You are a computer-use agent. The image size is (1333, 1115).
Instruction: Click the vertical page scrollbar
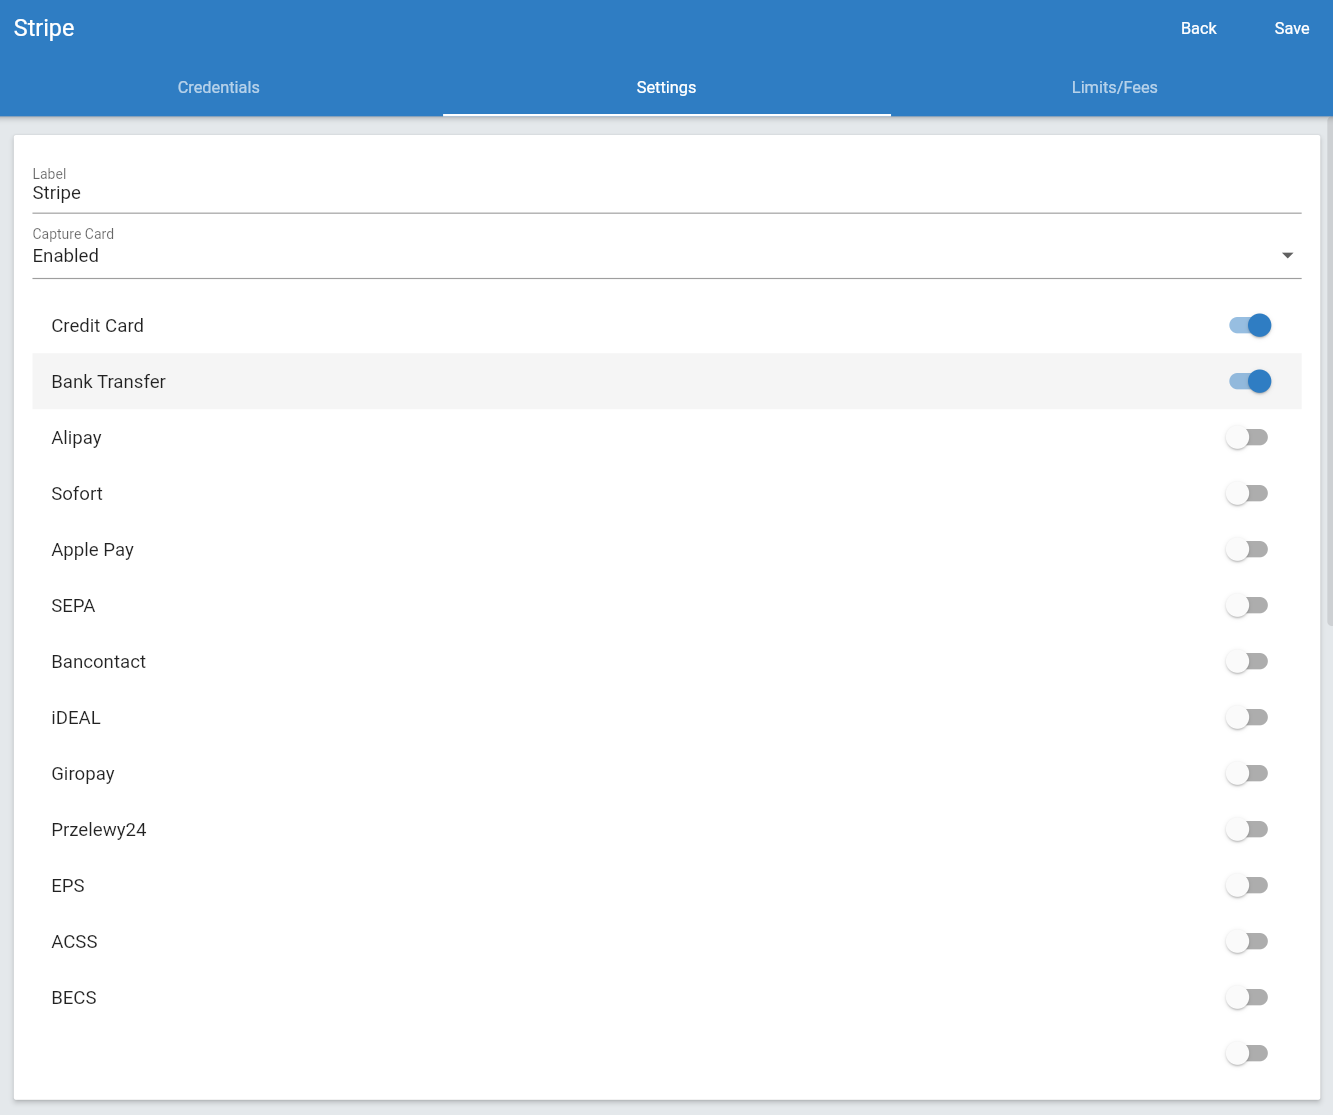tap(1329, 372)
